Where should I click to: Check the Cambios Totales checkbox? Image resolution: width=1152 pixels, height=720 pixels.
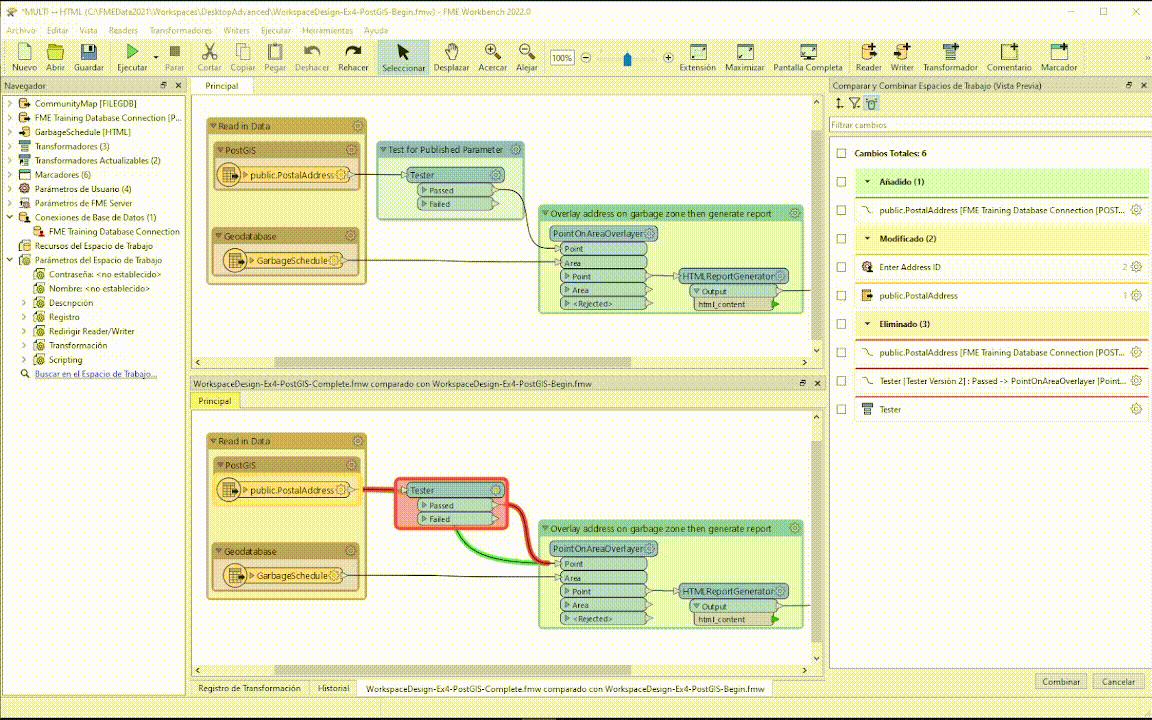841,153
